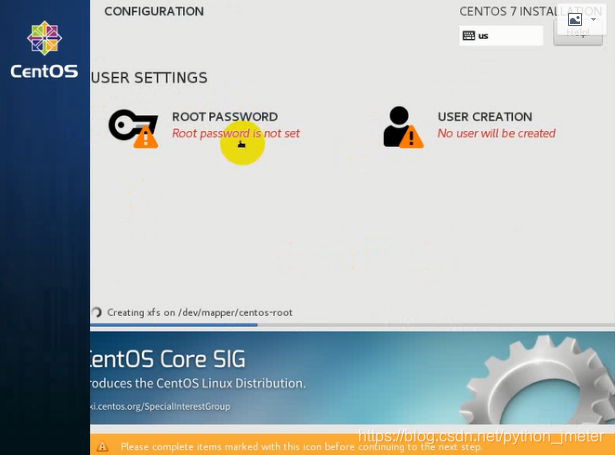Viewport: 615px width, 455px height.
Task: Click 'Please complete items marked' warning message
Action: tap(301, 447)
